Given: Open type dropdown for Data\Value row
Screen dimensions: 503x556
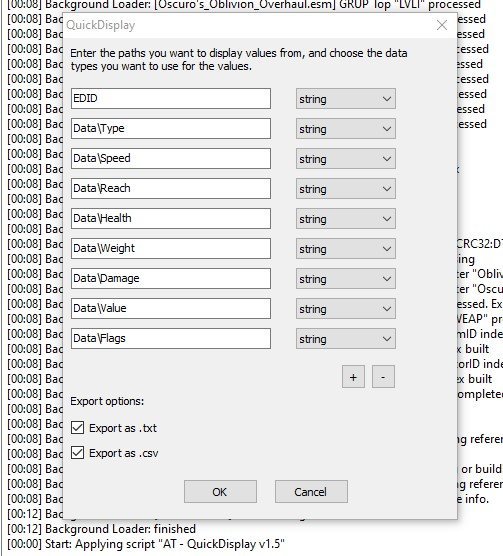Looking at the screenshot, I should coord(346,308).
